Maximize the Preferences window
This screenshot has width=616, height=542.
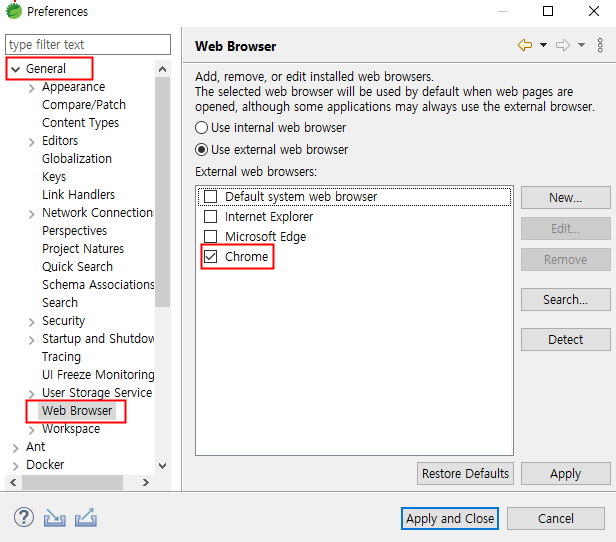[548, 11]
